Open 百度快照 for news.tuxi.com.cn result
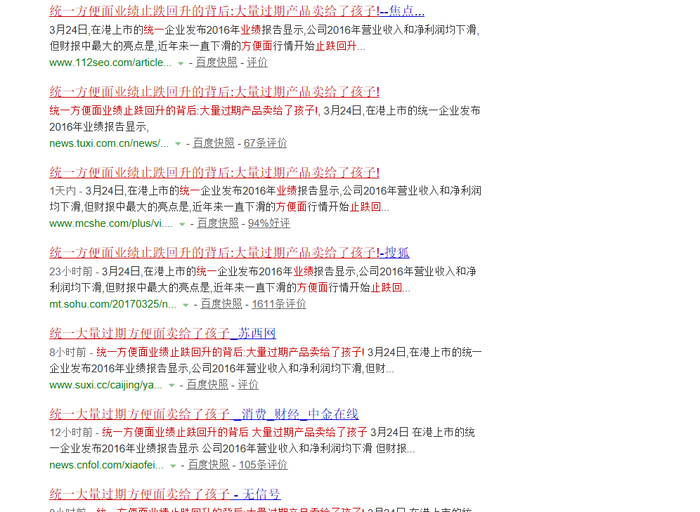 214,143
